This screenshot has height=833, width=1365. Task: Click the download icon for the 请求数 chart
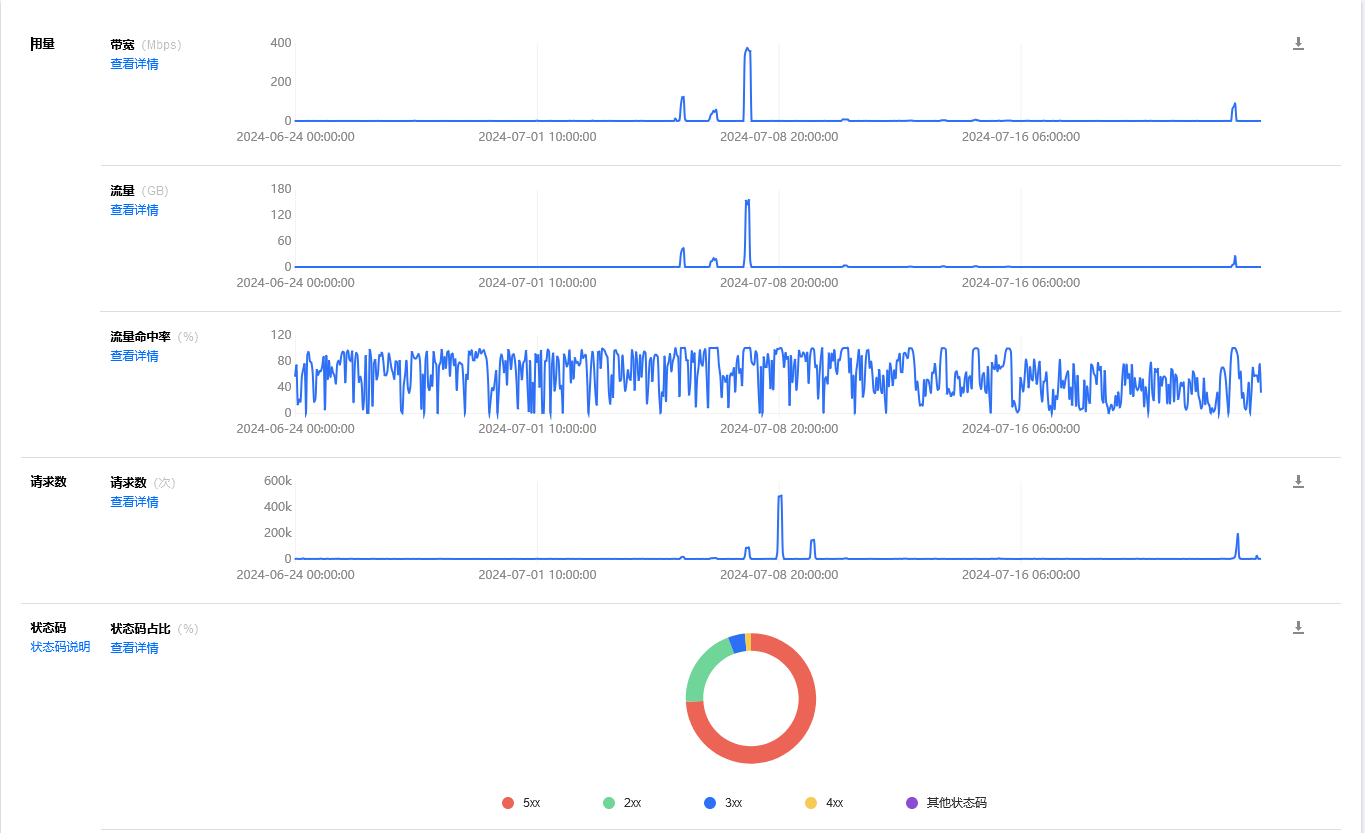coord(1297,481)
